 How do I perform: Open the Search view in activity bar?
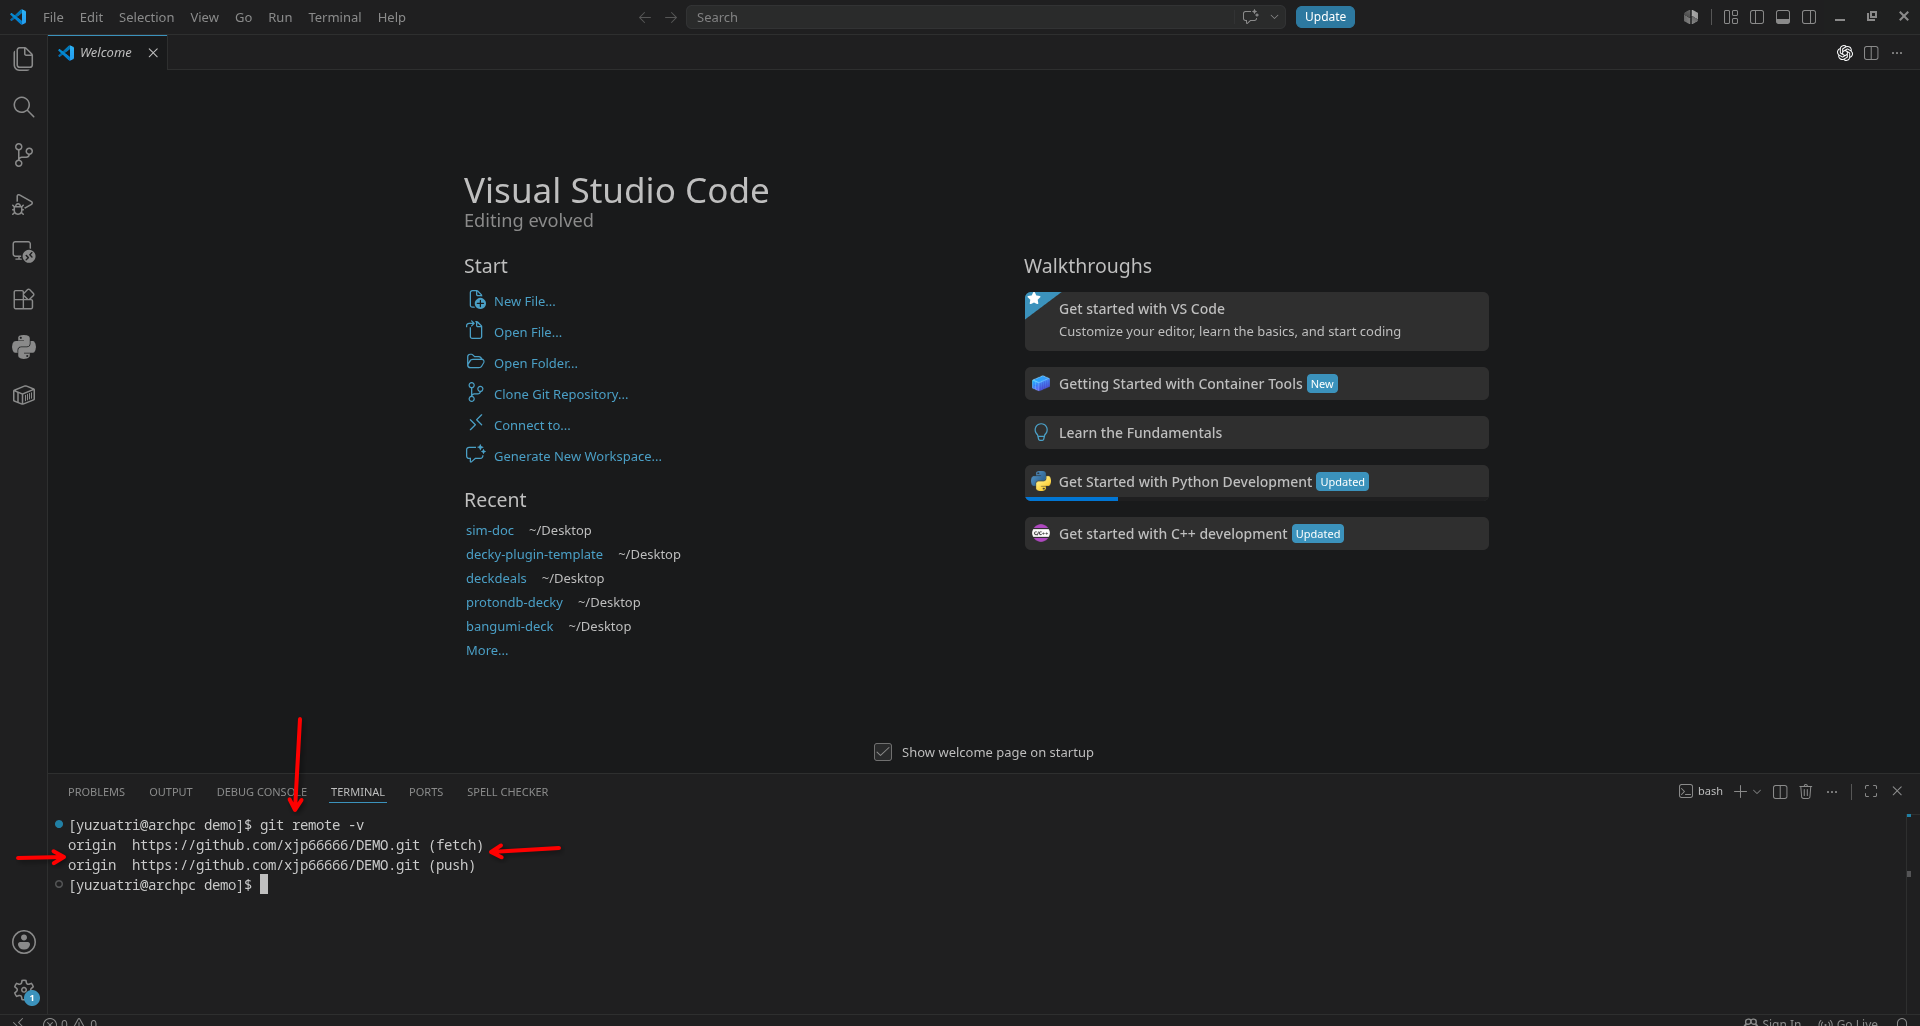tap(24, 107)
